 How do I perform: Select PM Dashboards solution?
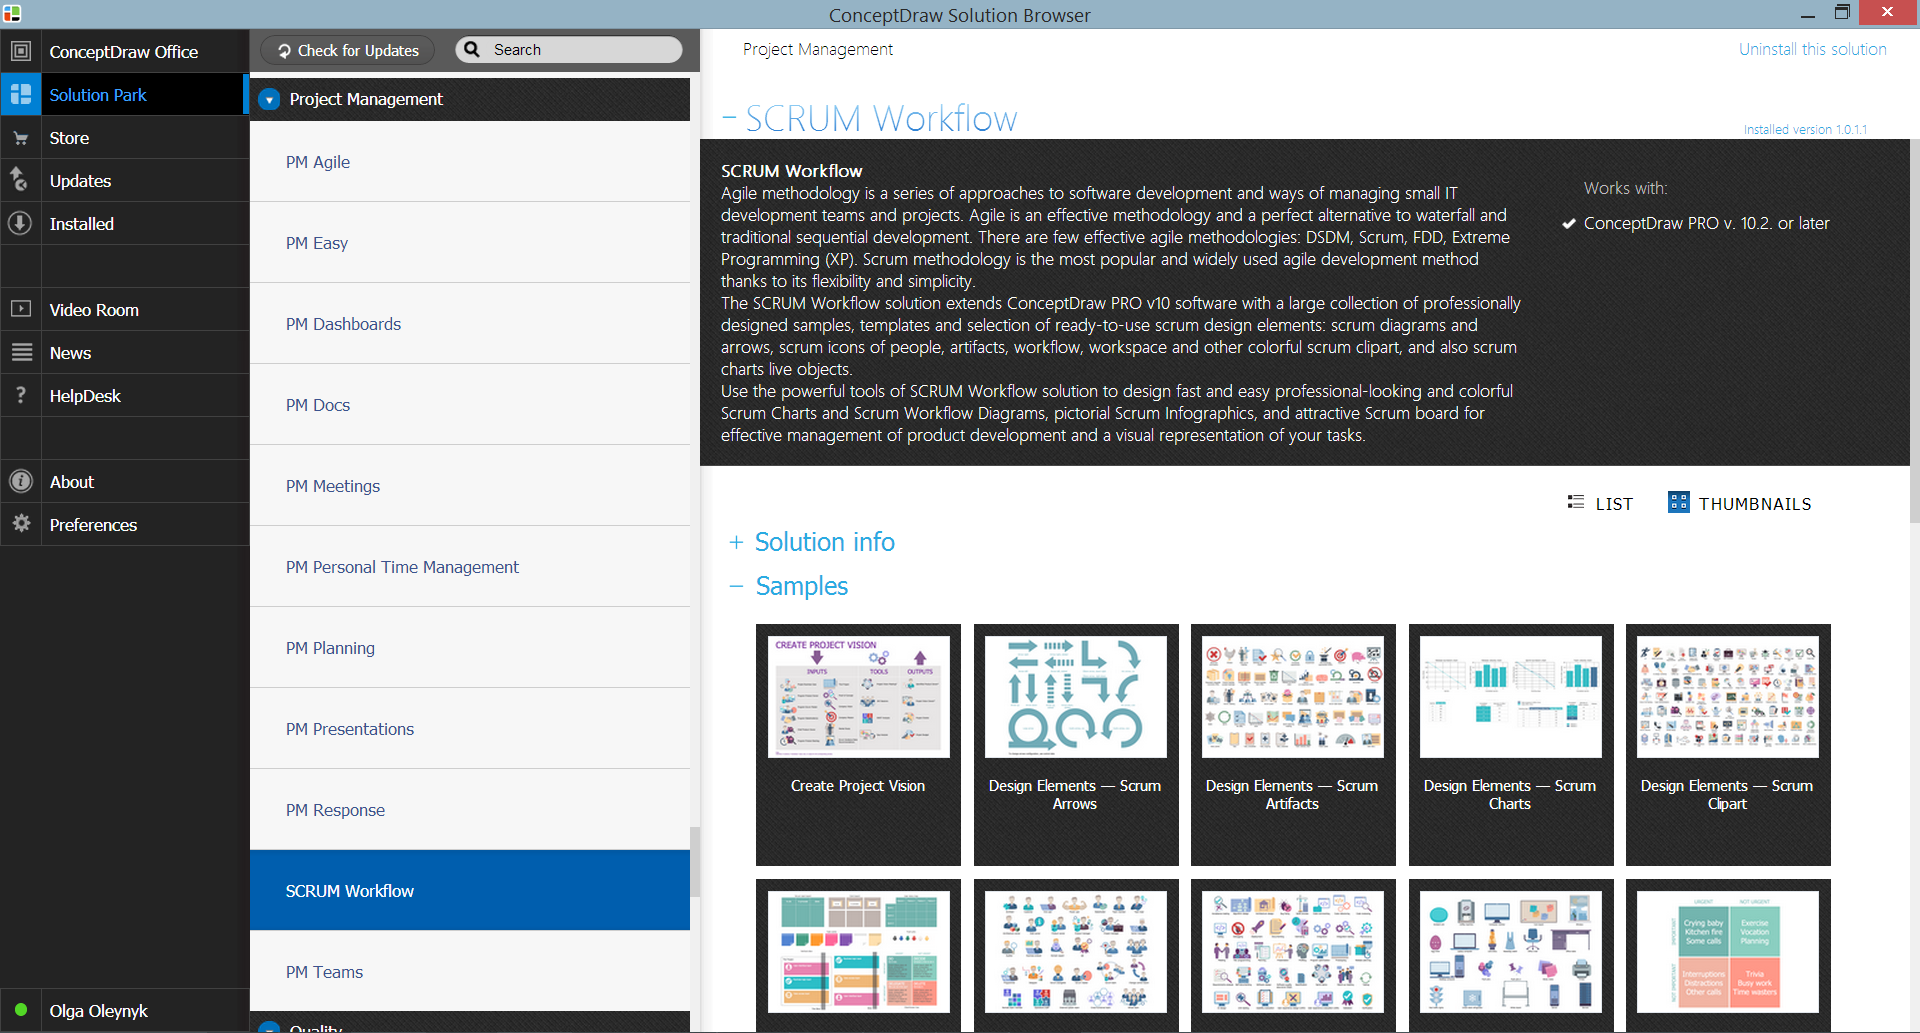click(x=469, y=324)
